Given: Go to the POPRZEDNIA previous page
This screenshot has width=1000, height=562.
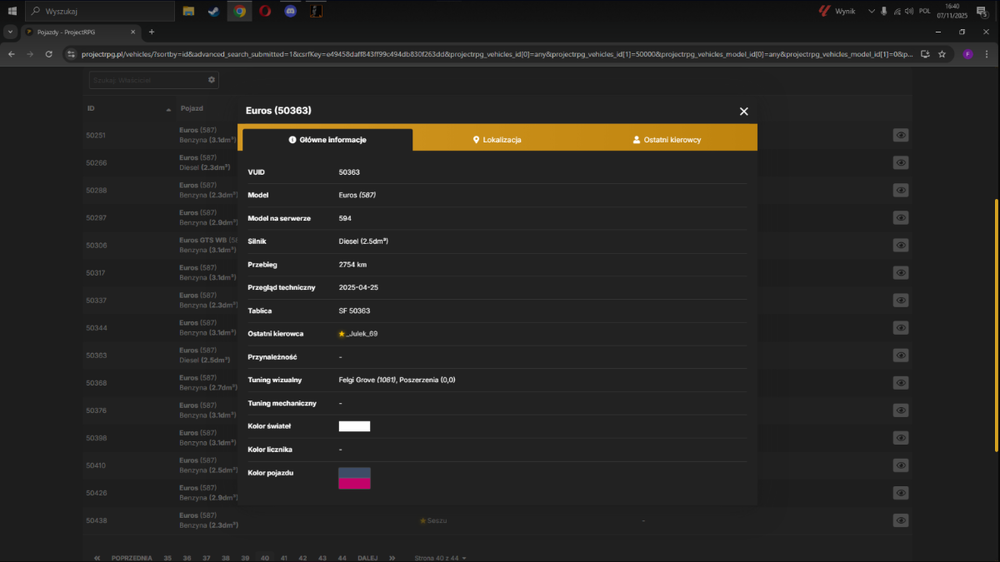Looking at the screenshot, I should [131, 558].
